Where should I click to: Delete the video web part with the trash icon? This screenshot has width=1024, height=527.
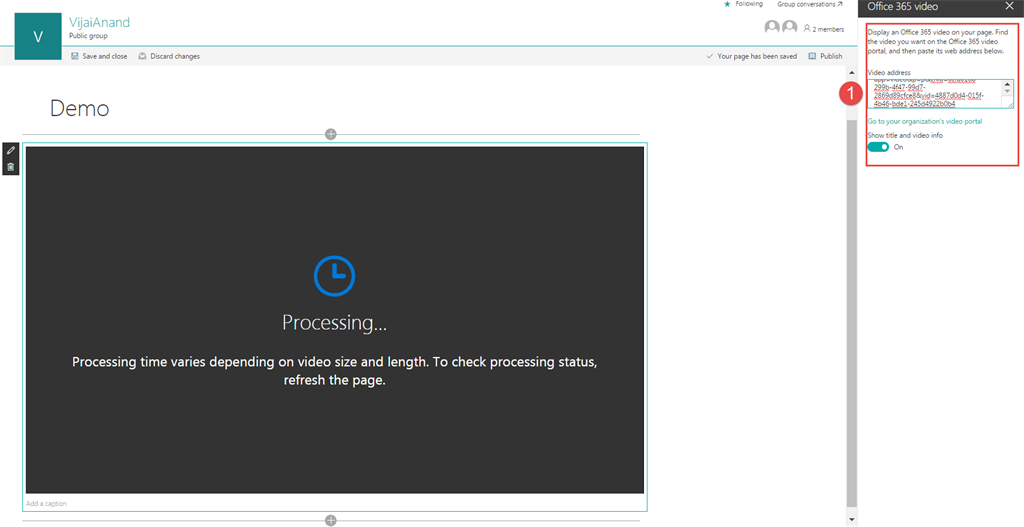(10, 167)
